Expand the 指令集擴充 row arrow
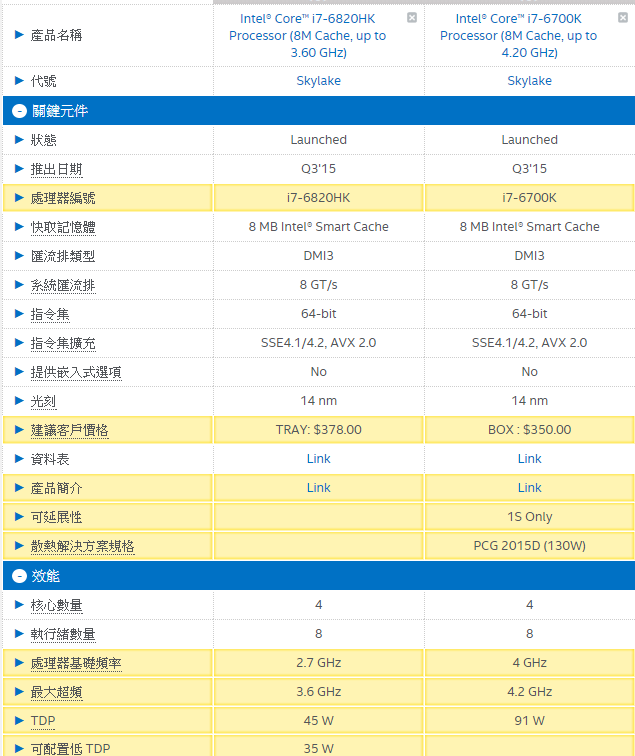635x756 pixels. [x=19, y=343]
